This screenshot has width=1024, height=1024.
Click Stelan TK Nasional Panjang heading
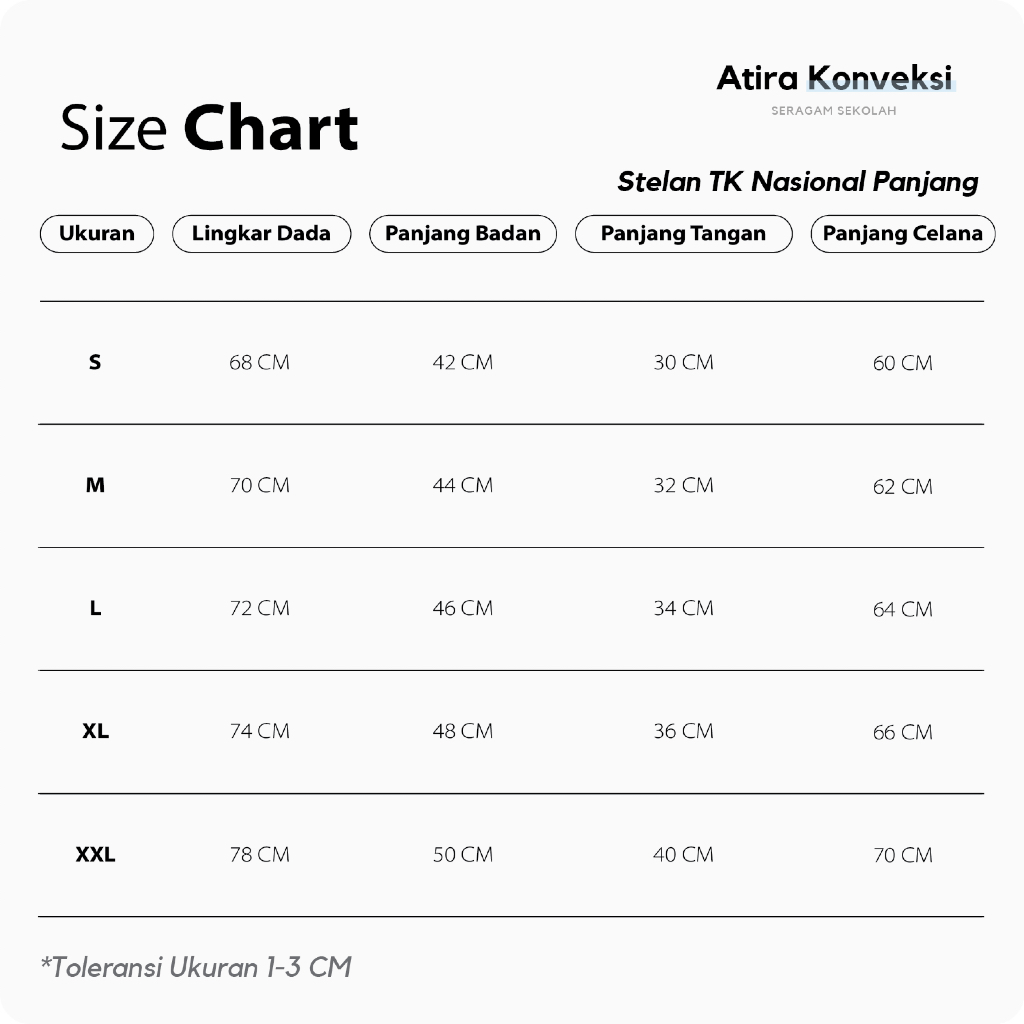click(x=797, y=182)
